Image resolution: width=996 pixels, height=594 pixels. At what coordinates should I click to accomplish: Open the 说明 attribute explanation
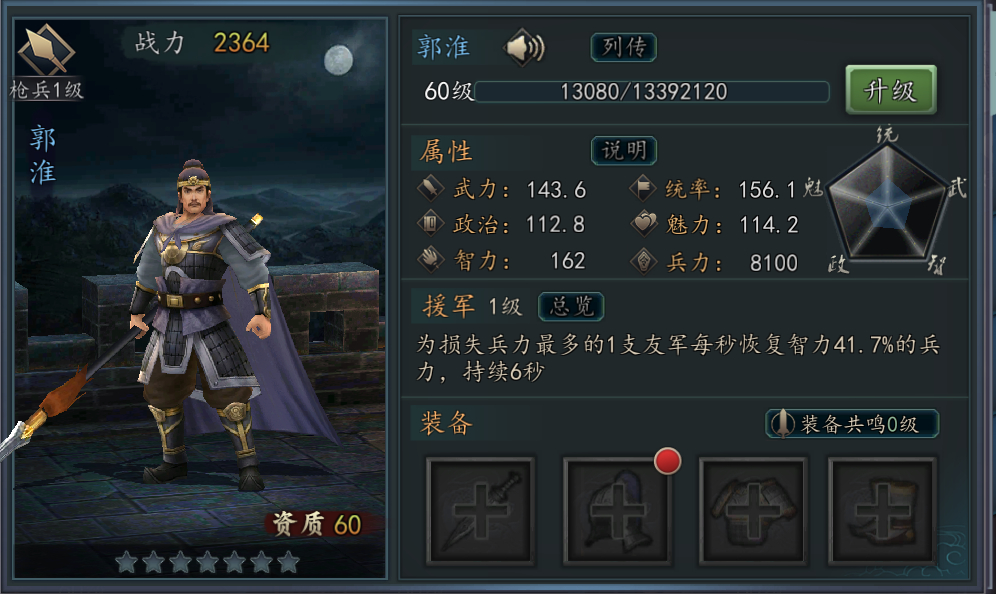coord(624,151)
